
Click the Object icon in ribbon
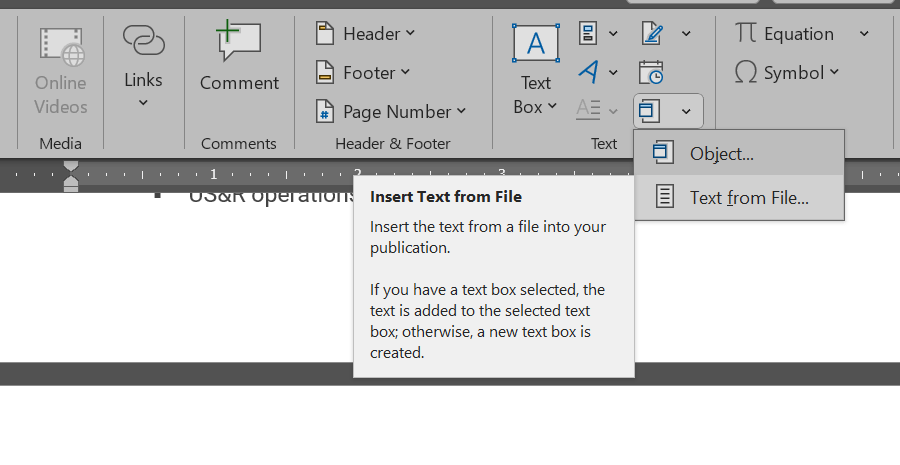tap(649, 110)
